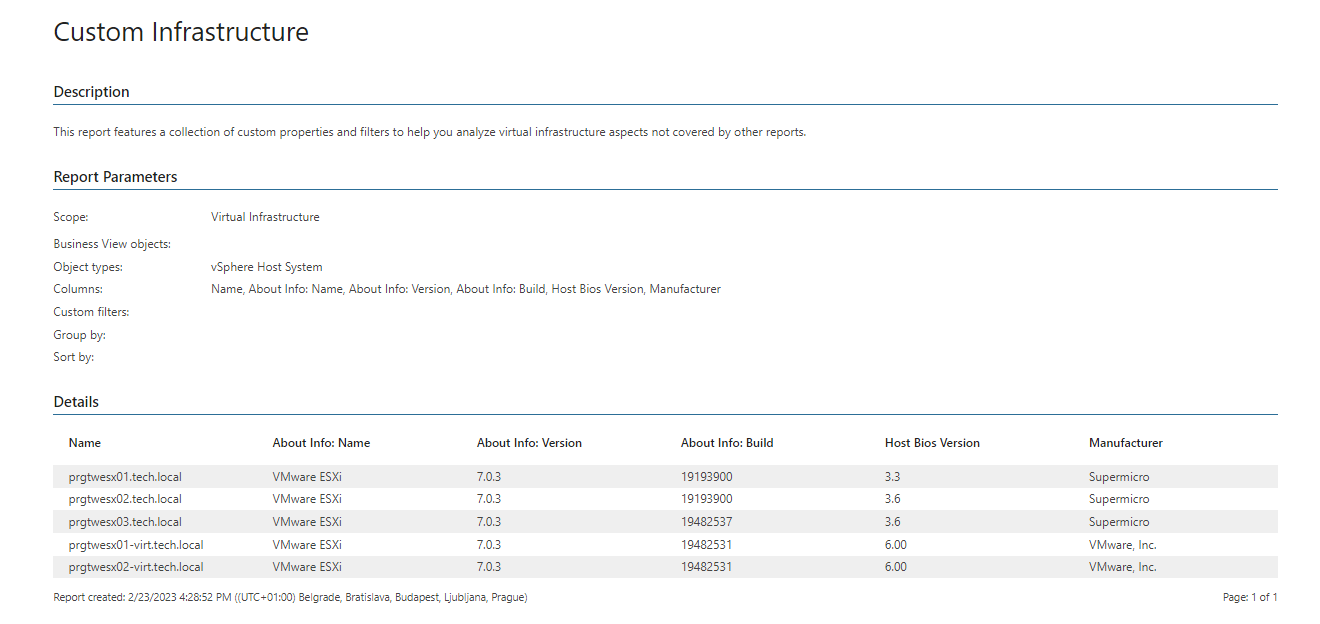Click the Host Bios Version column header
Screen dimensions: 1320x624
pos(932,443)
